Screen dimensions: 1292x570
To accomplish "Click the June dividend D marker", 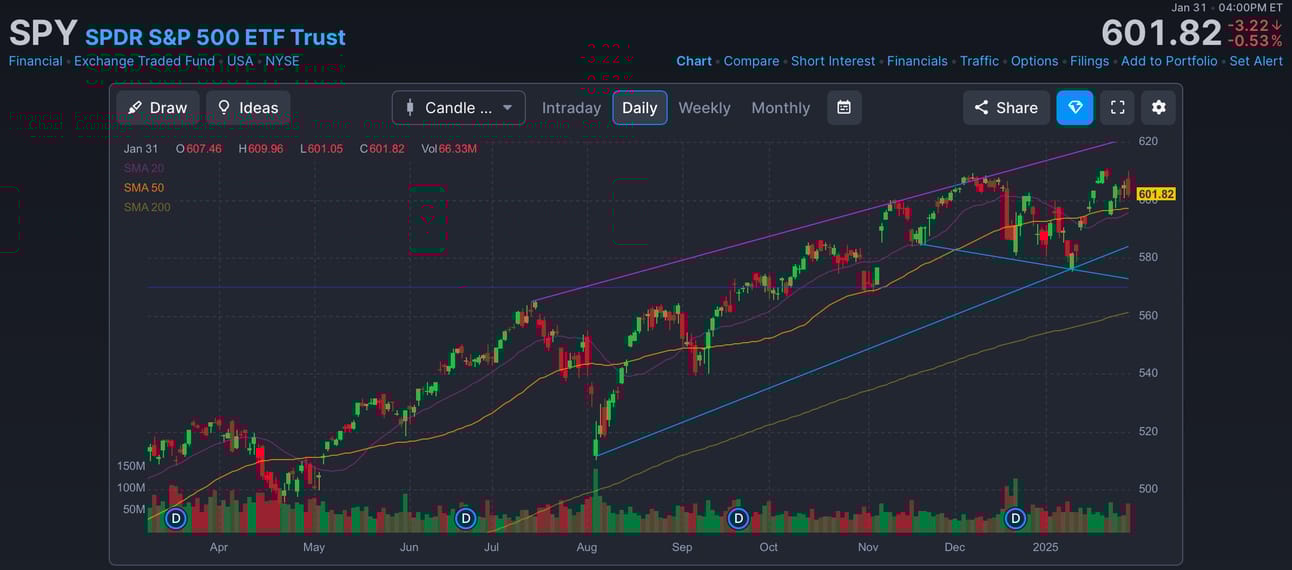I will click(465, 518).
